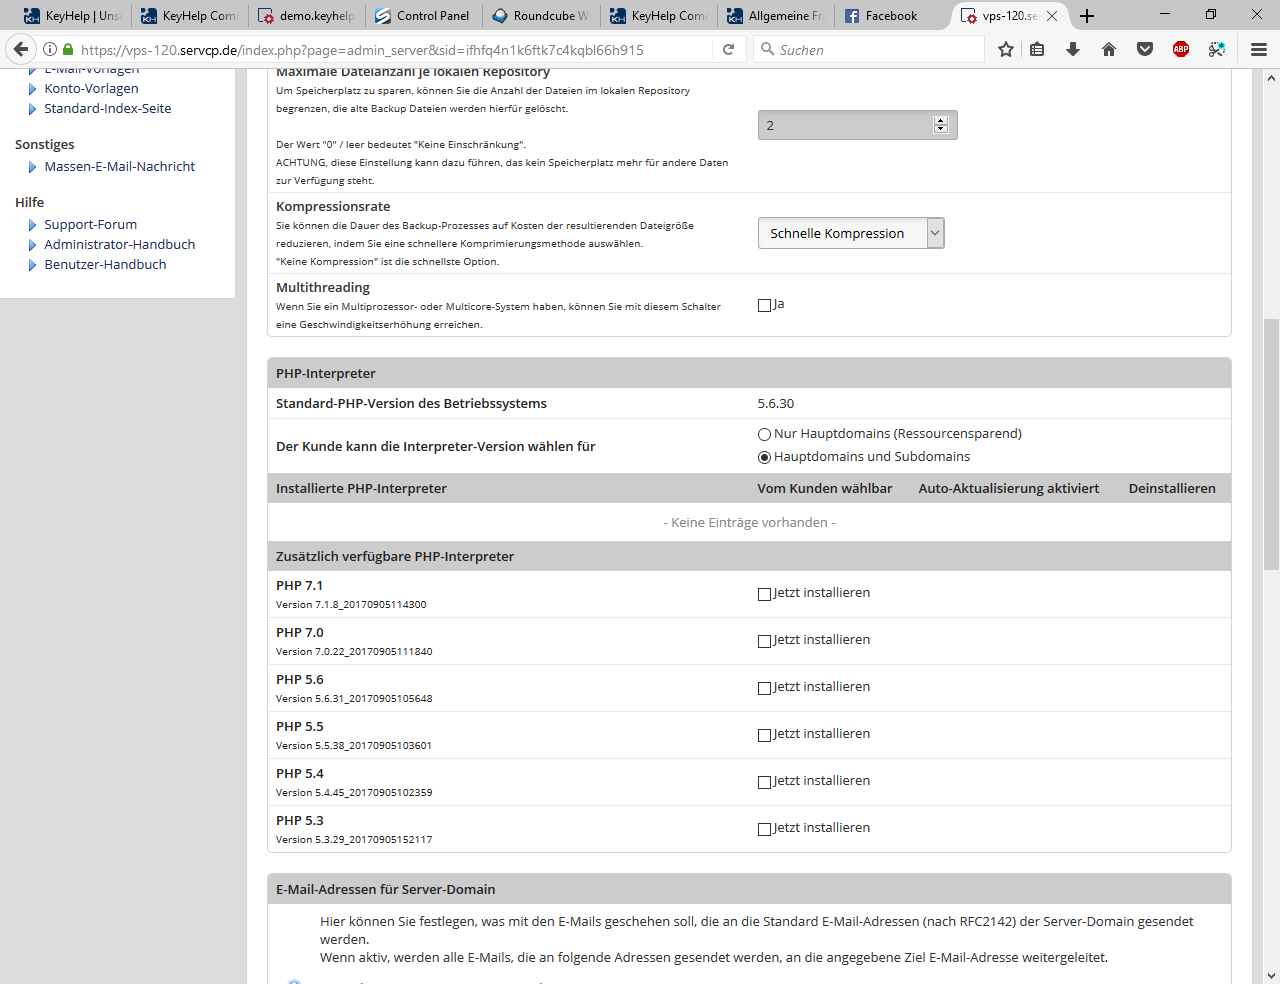Screen dimensions: 1280x984
Task: Bookmark this page with the star icon
Action: click(1006, 49)
